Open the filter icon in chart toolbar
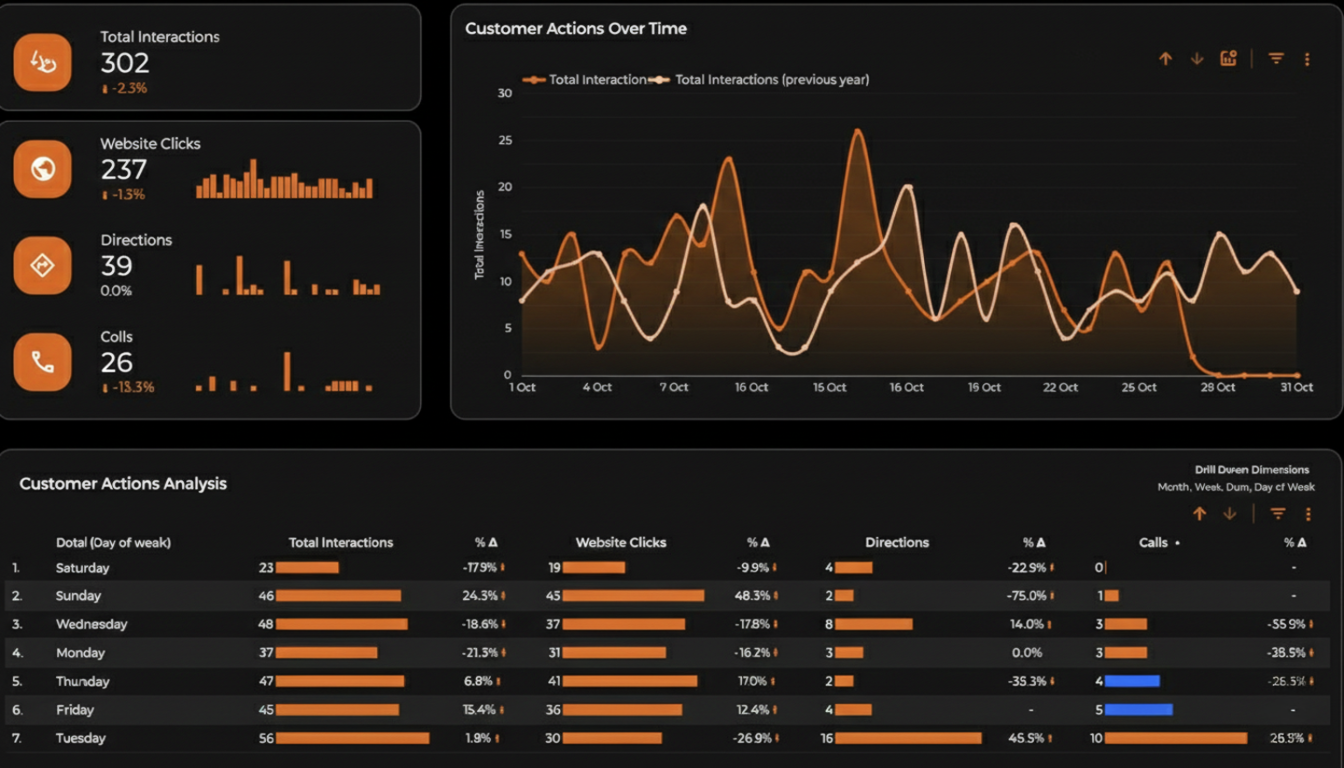 [x=1276, y=59]
